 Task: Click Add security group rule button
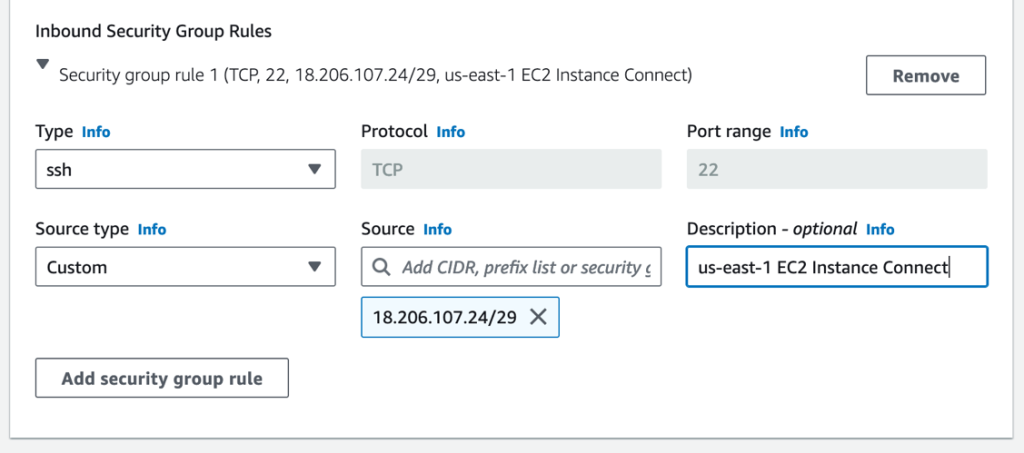pyautogui.click(x=162, y=379)
